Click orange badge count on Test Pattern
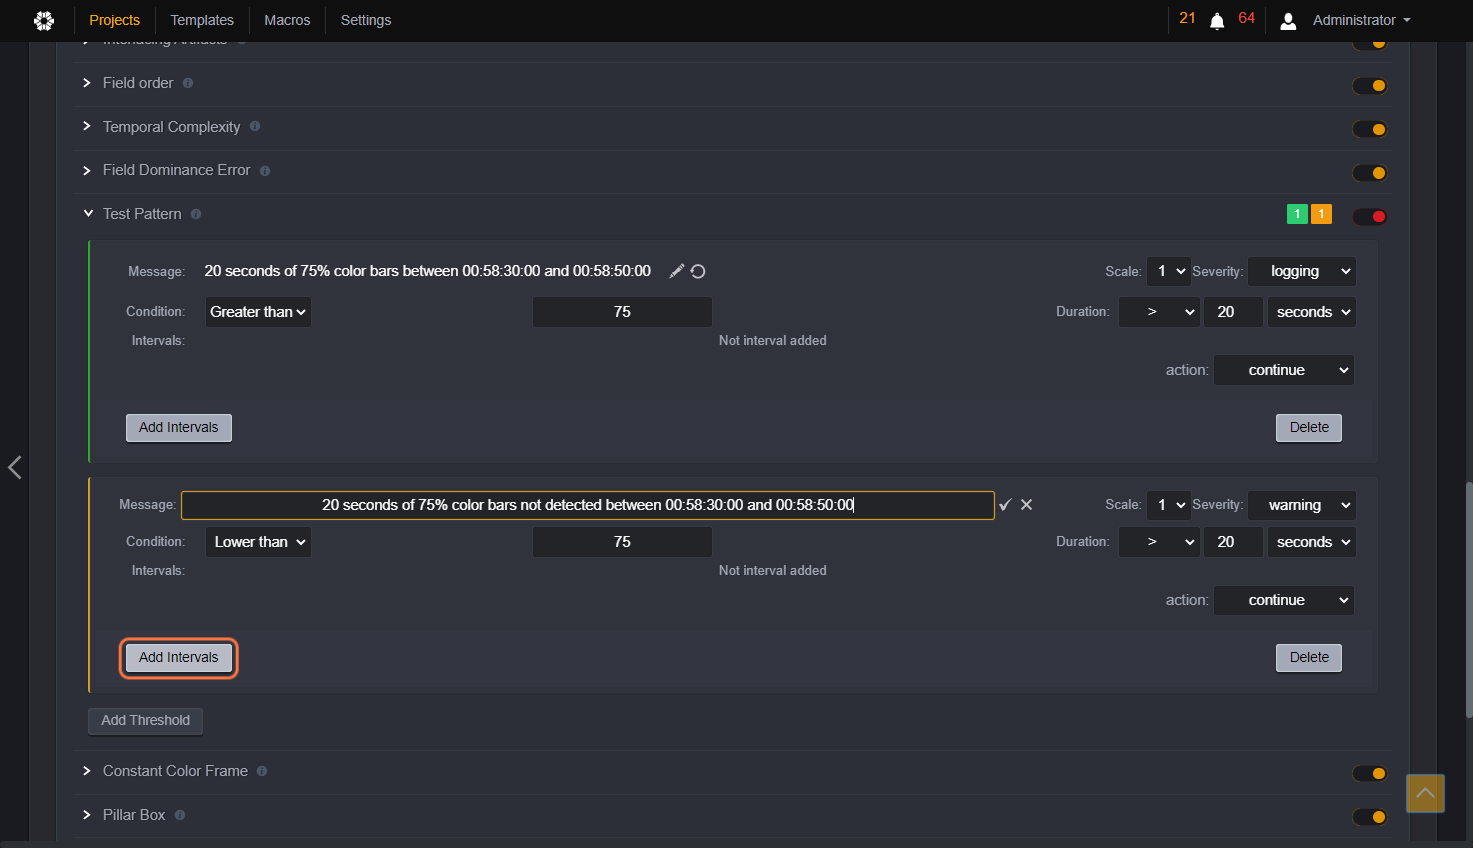This screenshot has width=1473, height=848. 1321,214
